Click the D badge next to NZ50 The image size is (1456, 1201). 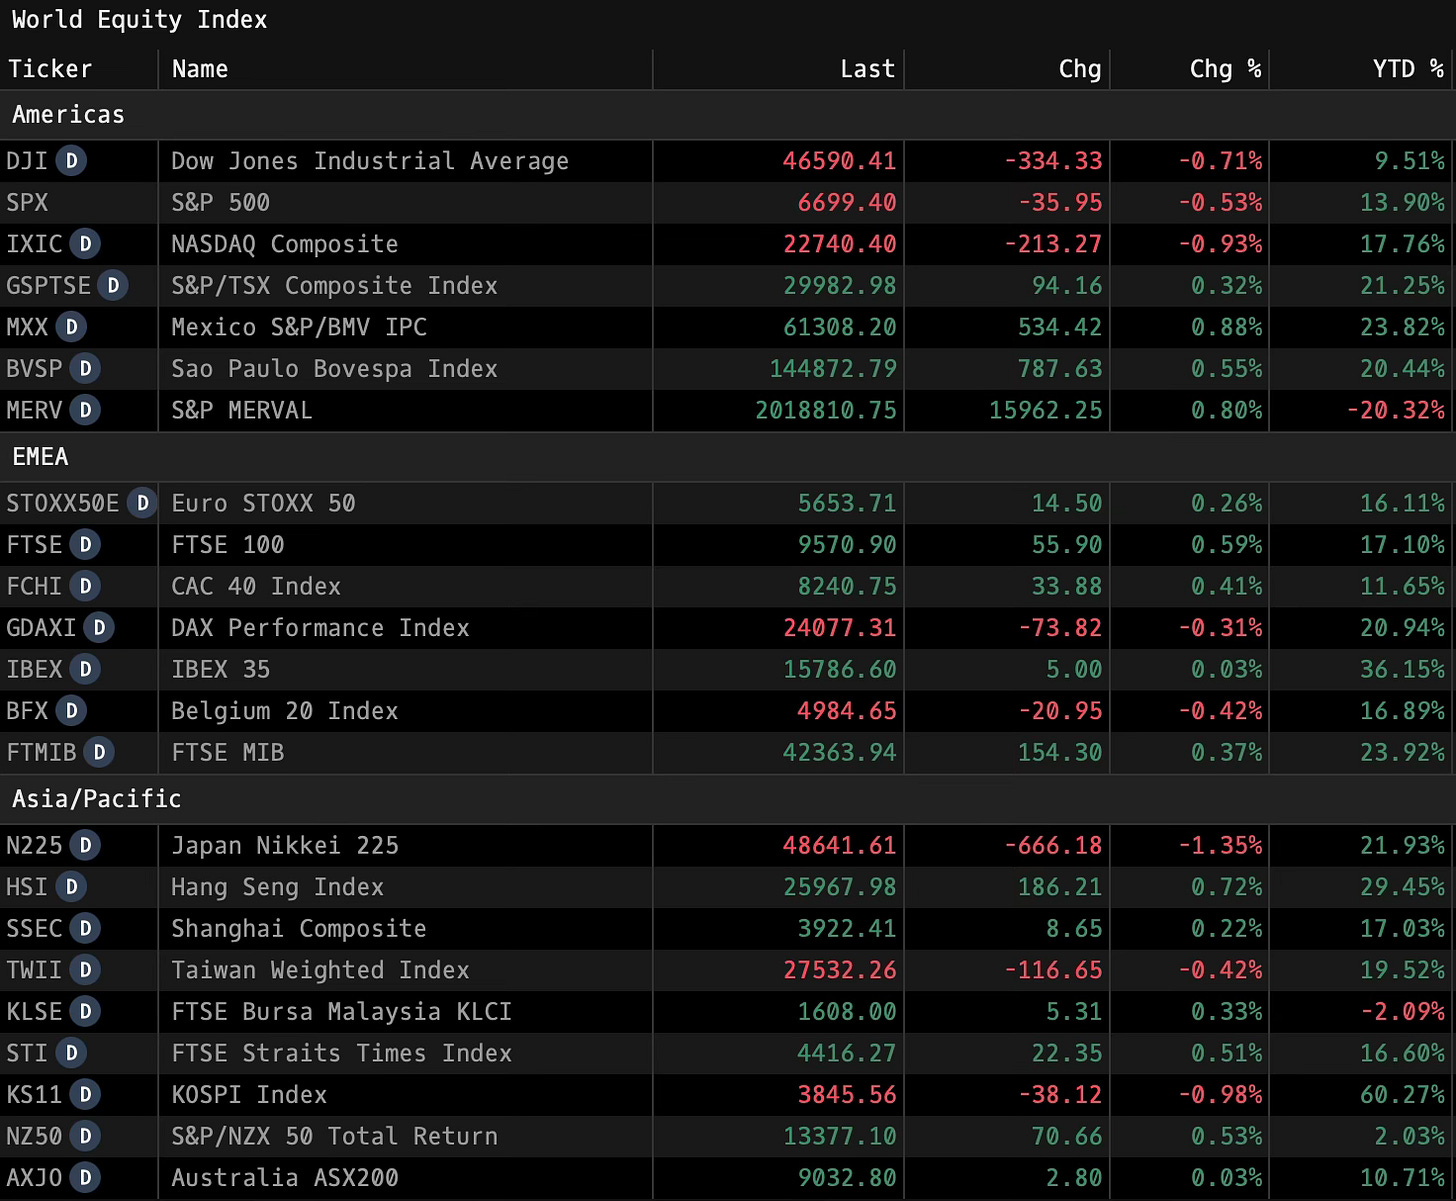click(86, 1136)
